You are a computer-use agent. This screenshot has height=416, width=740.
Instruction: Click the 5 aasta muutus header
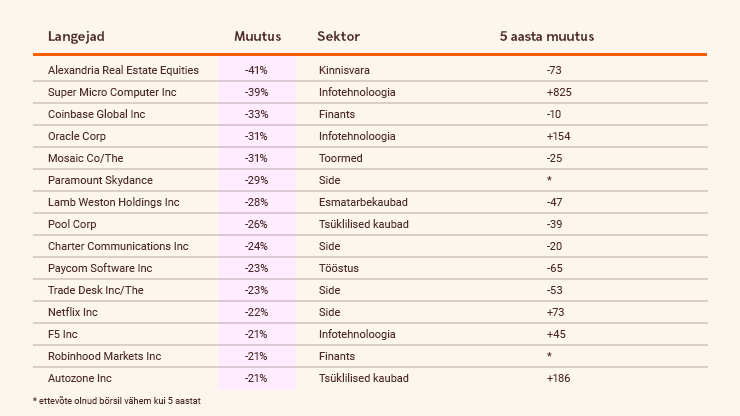coord(547,37)
